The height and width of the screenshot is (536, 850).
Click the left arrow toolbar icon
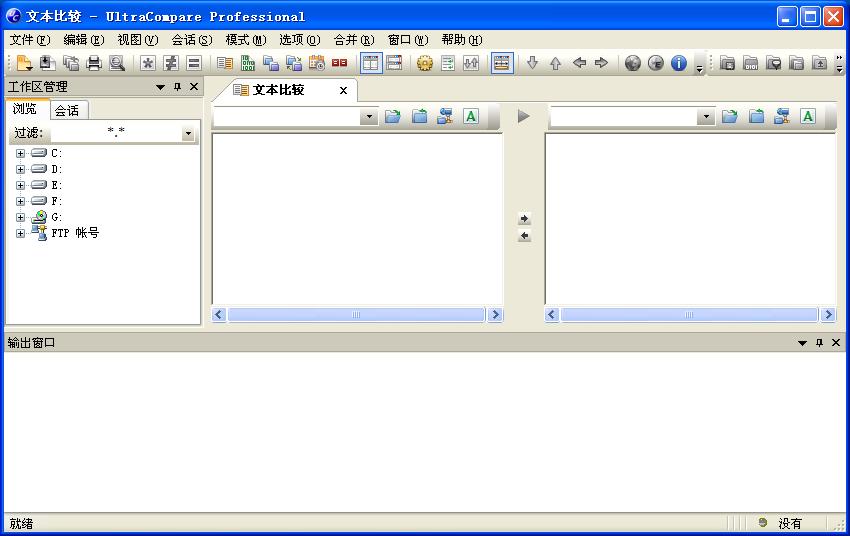(579, 63)
